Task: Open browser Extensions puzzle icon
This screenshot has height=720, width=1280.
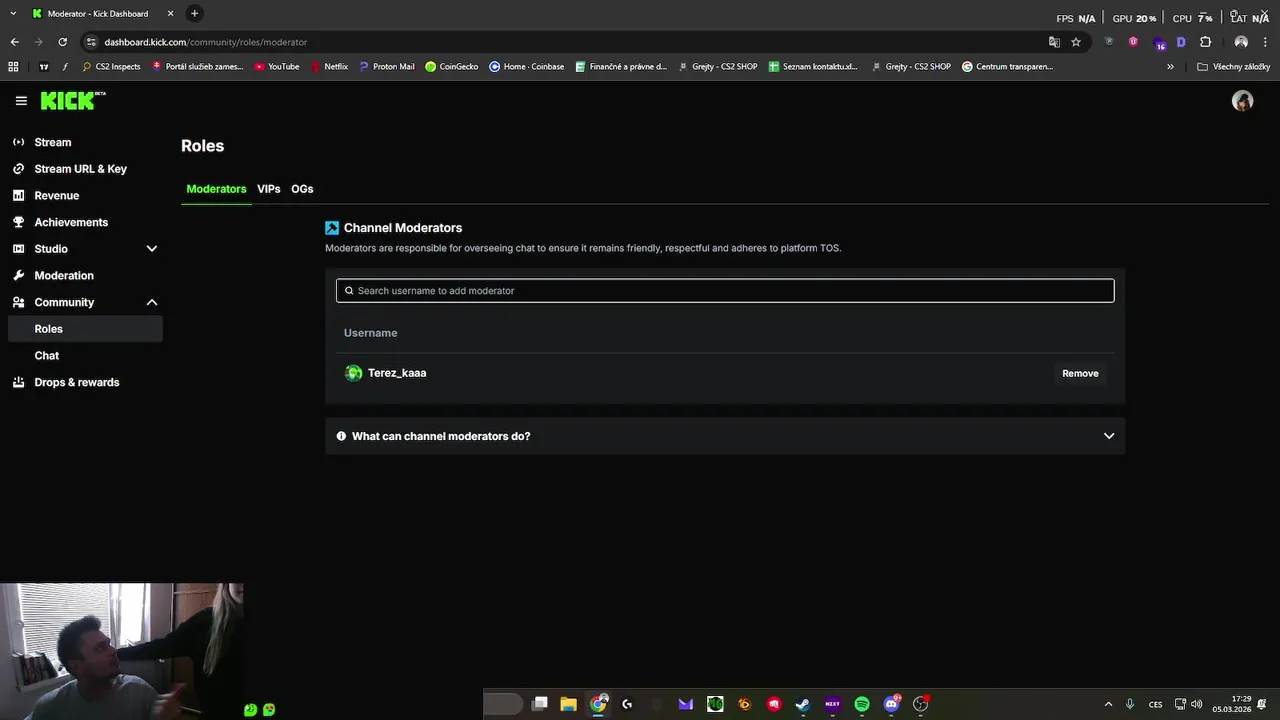Action: coord(1205,42)
